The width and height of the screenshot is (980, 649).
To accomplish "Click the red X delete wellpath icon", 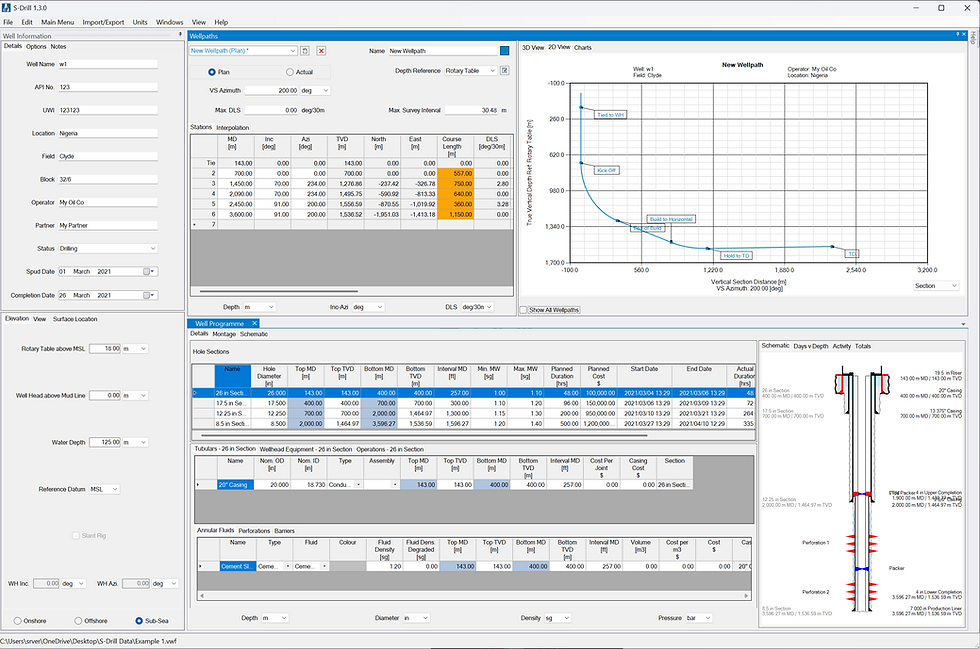I will pyautogui.click(x=321, y=51).
